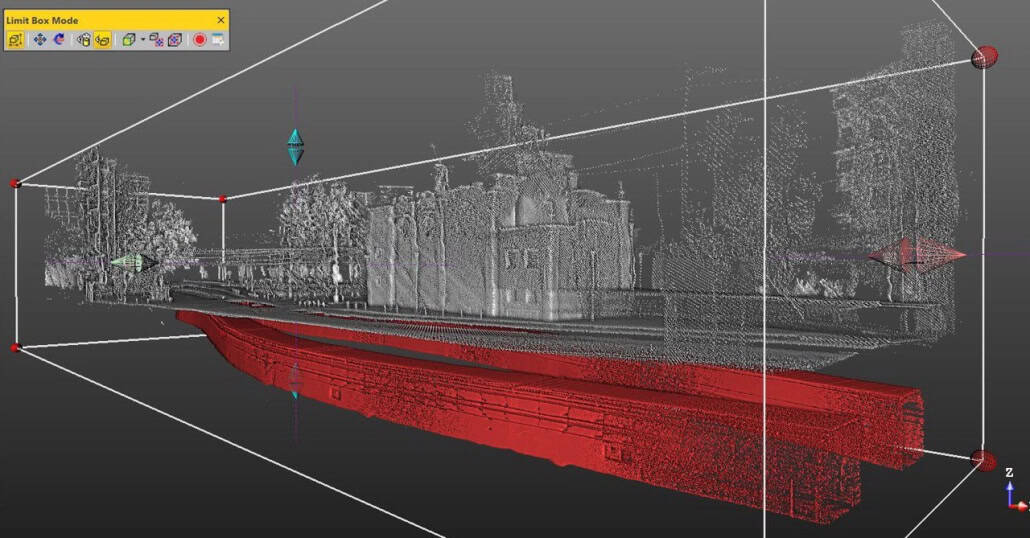1030x538 pixels.
Task: Click the green cube icon
Action: point(129,40)
